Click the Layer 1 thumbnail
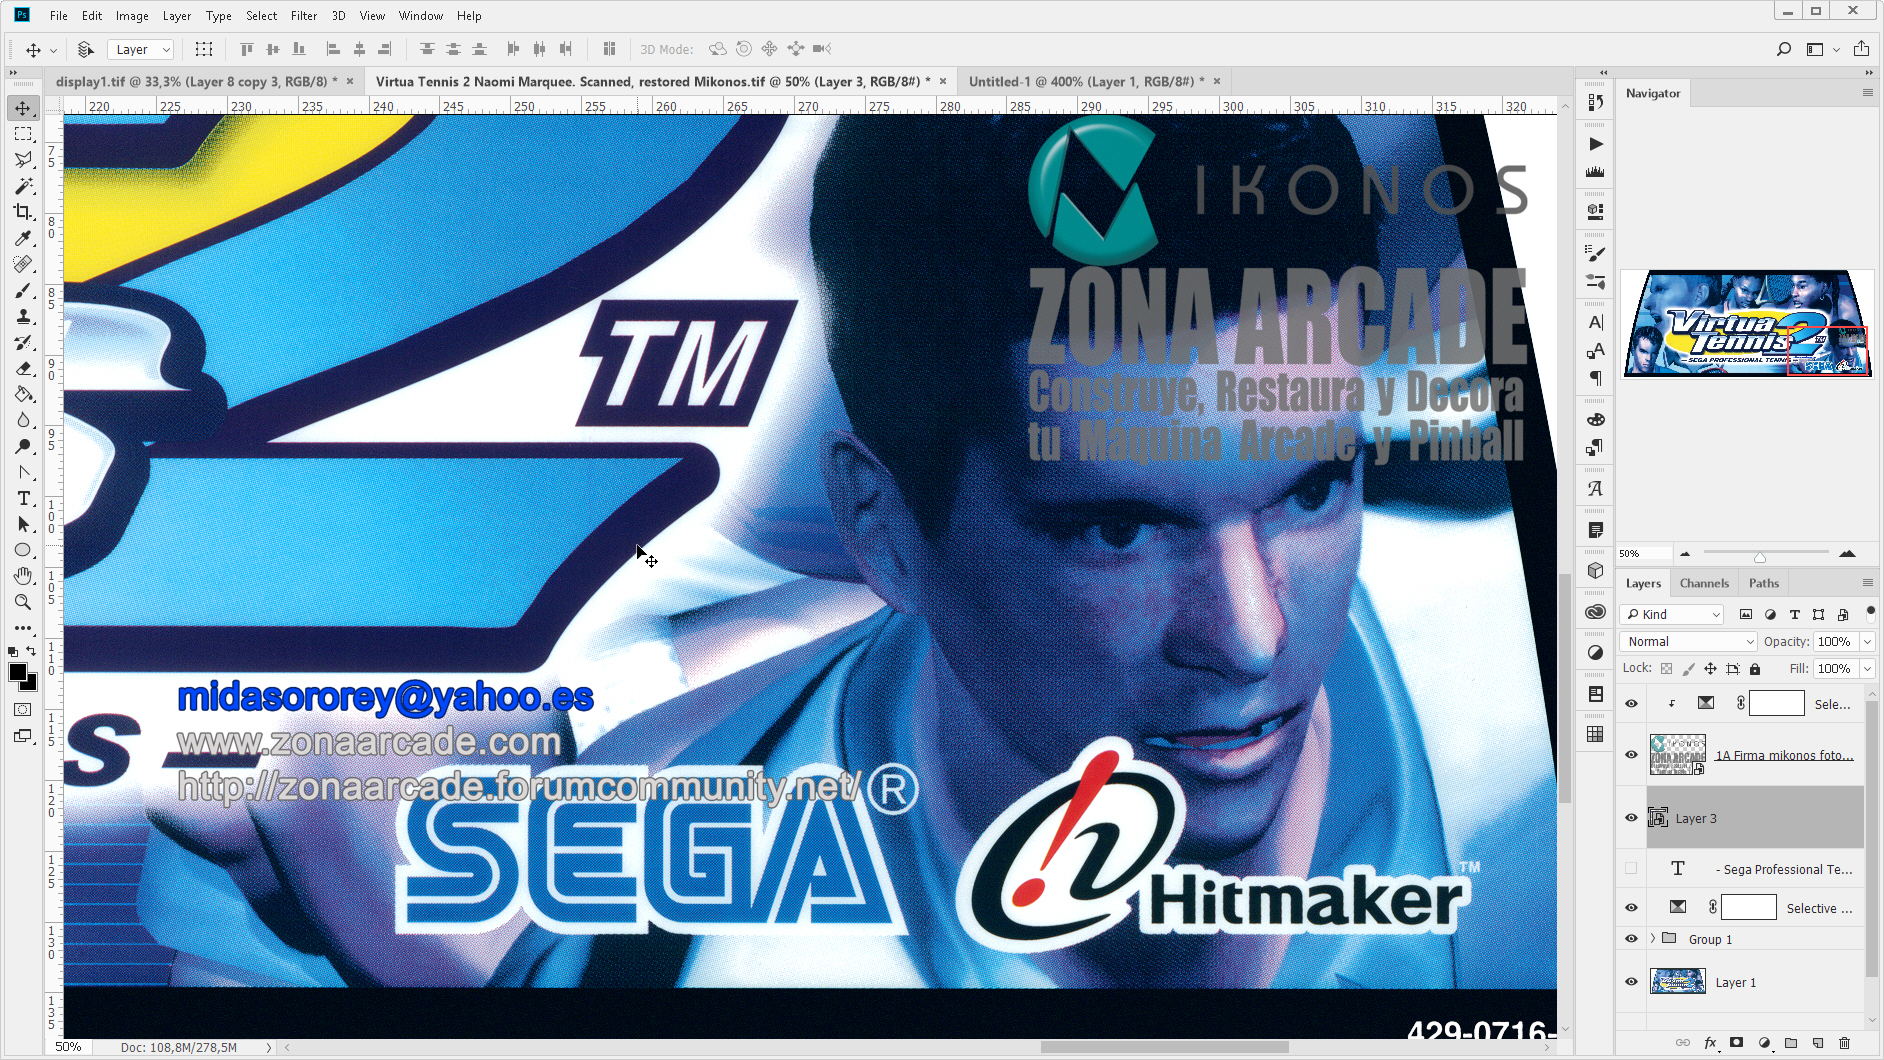1884x1060 pixels. [1677, 982]
